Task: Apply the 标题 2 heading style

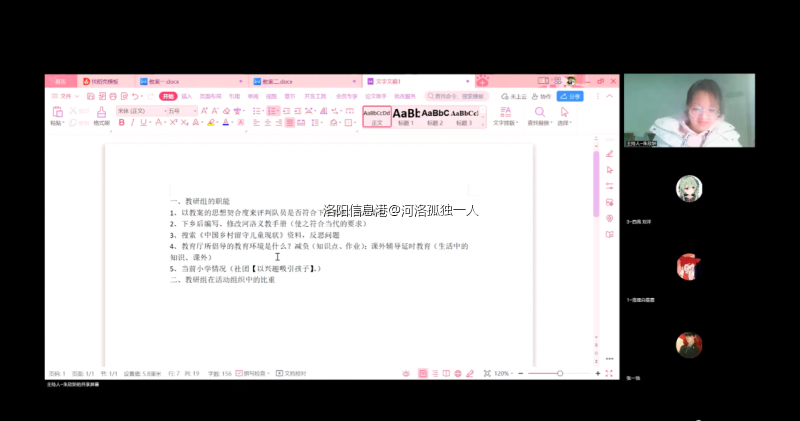Action: (x=435, y=117)
